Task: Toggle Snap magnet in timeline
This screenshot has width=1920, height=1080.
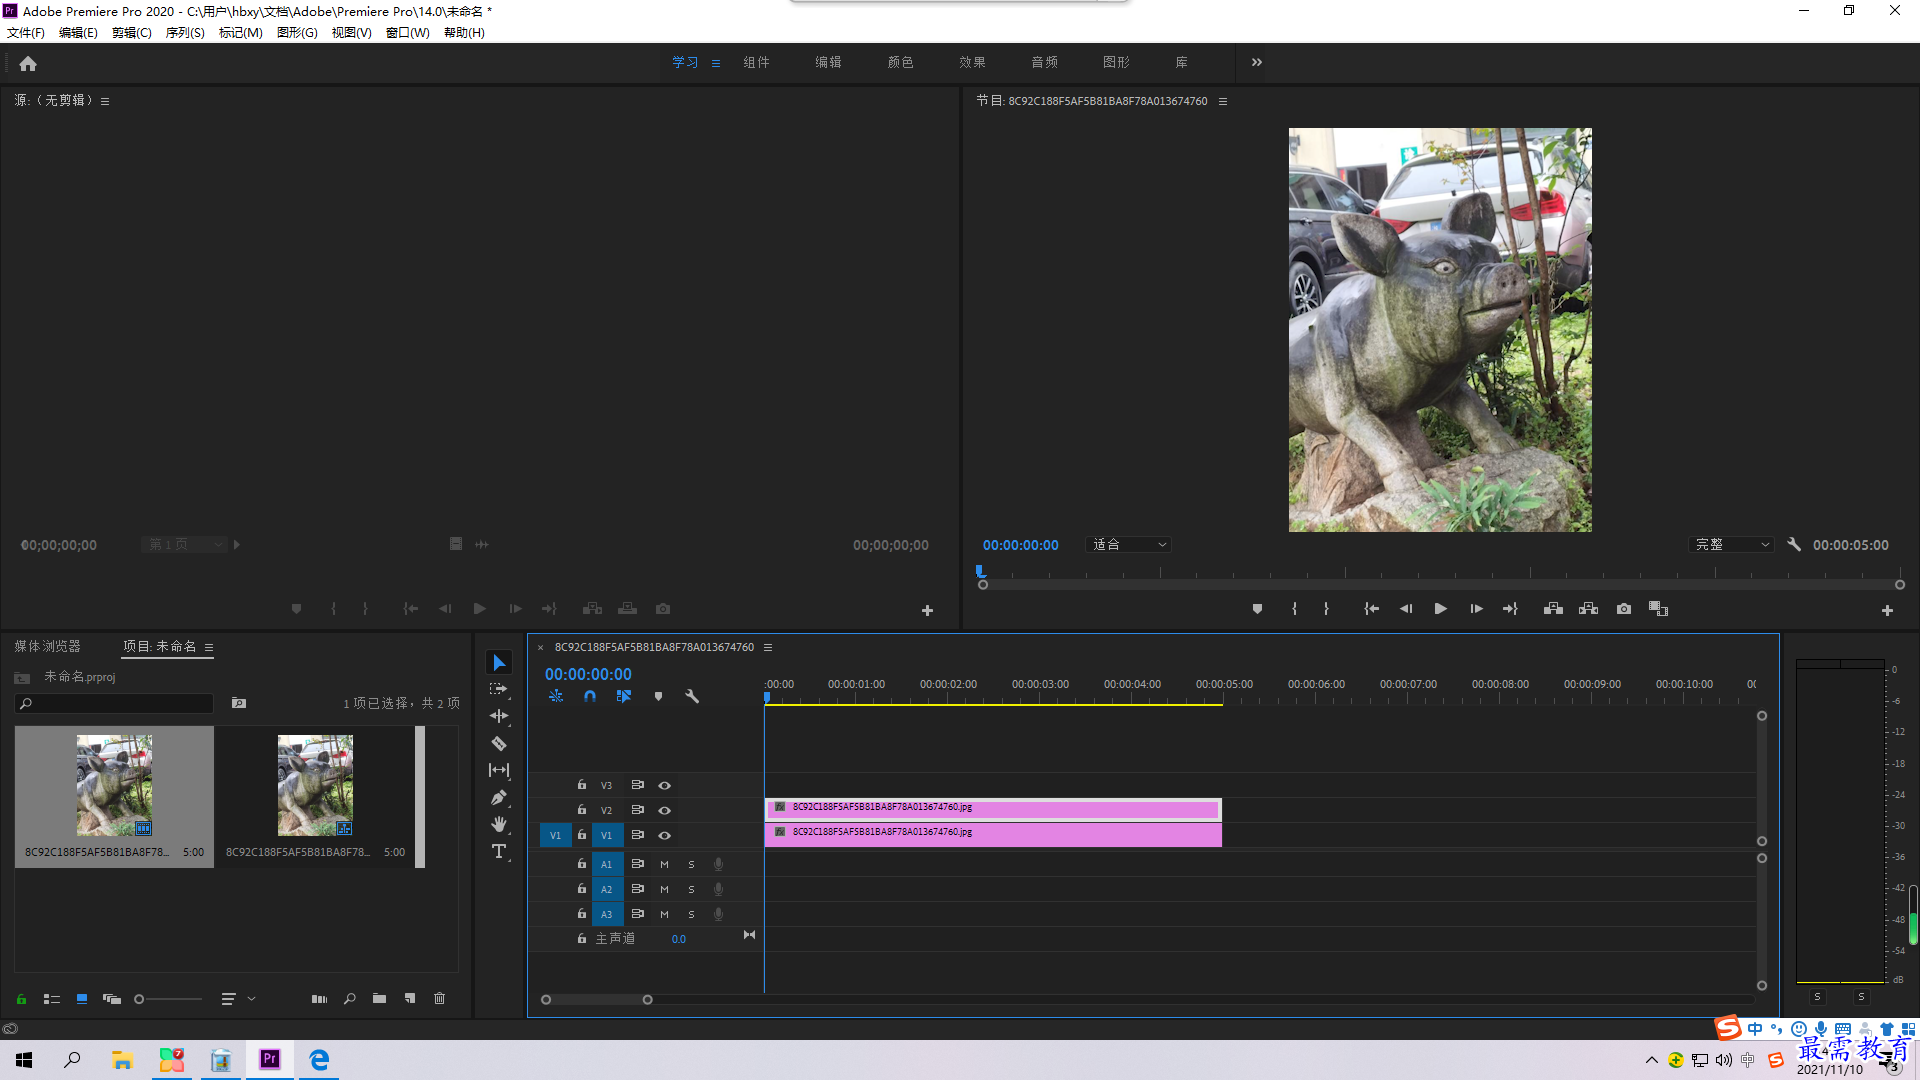Action: pos(590,696)
